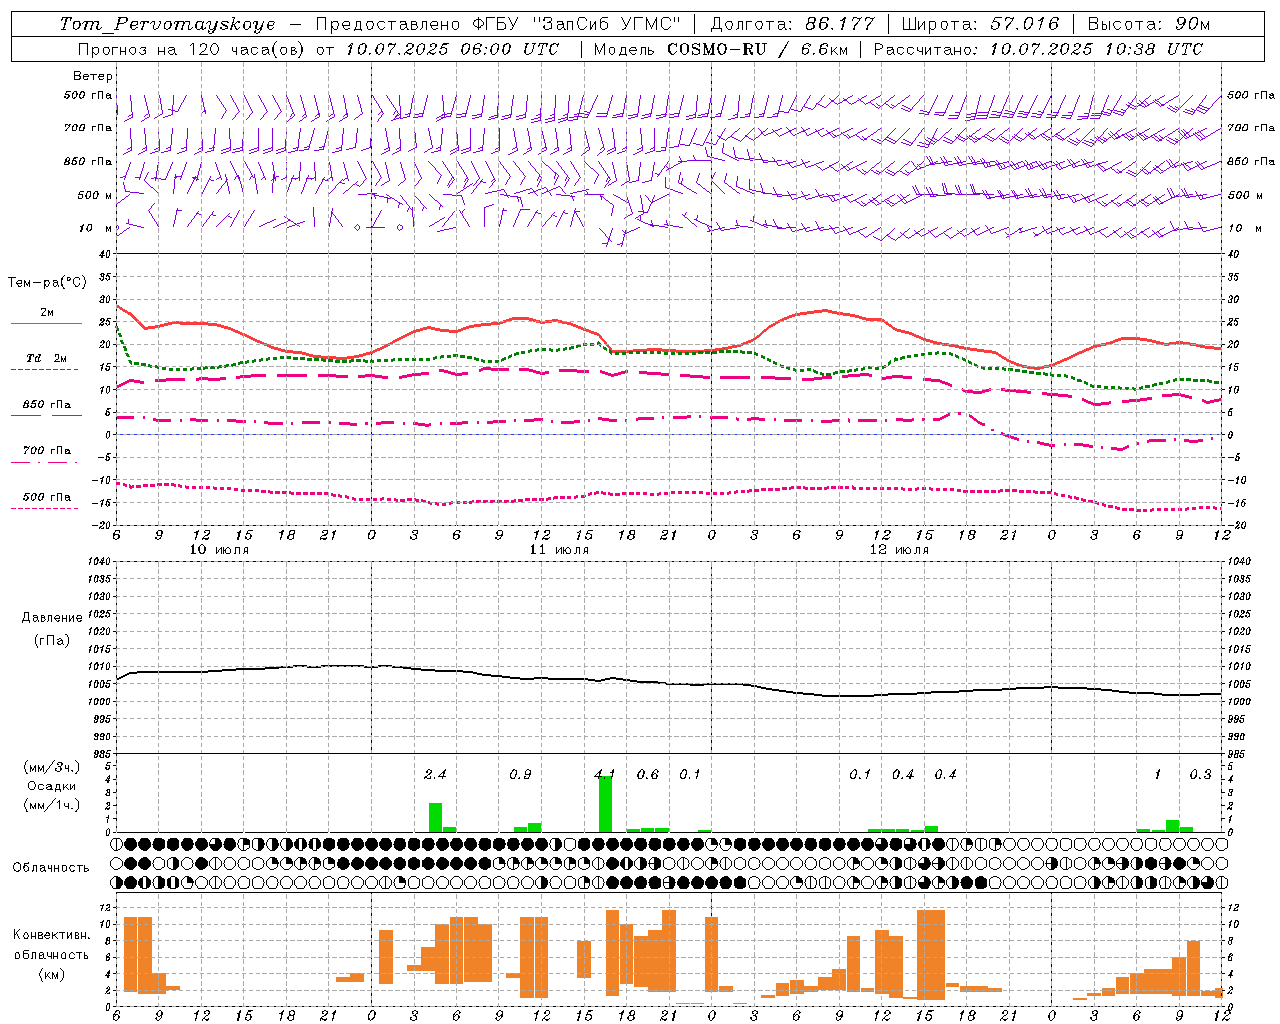Click the "Td 2м" legend entry

click(x=47, y=358)
